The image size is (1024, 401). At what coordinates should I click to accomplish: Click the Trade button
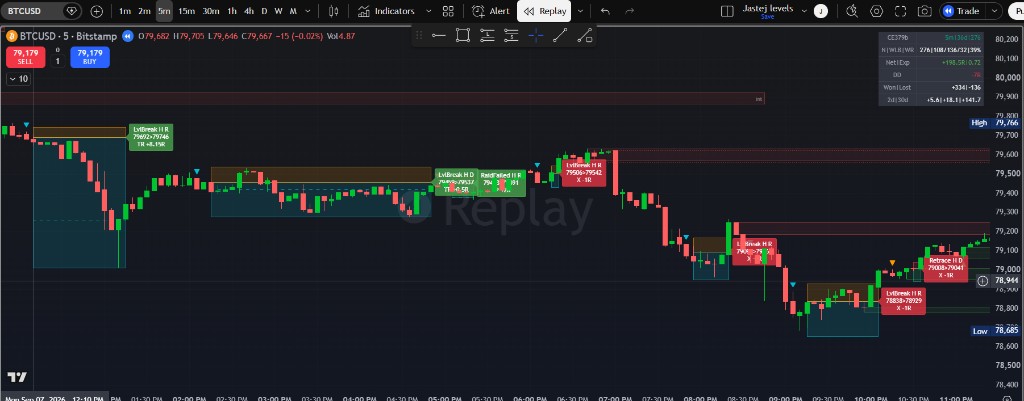962,11
